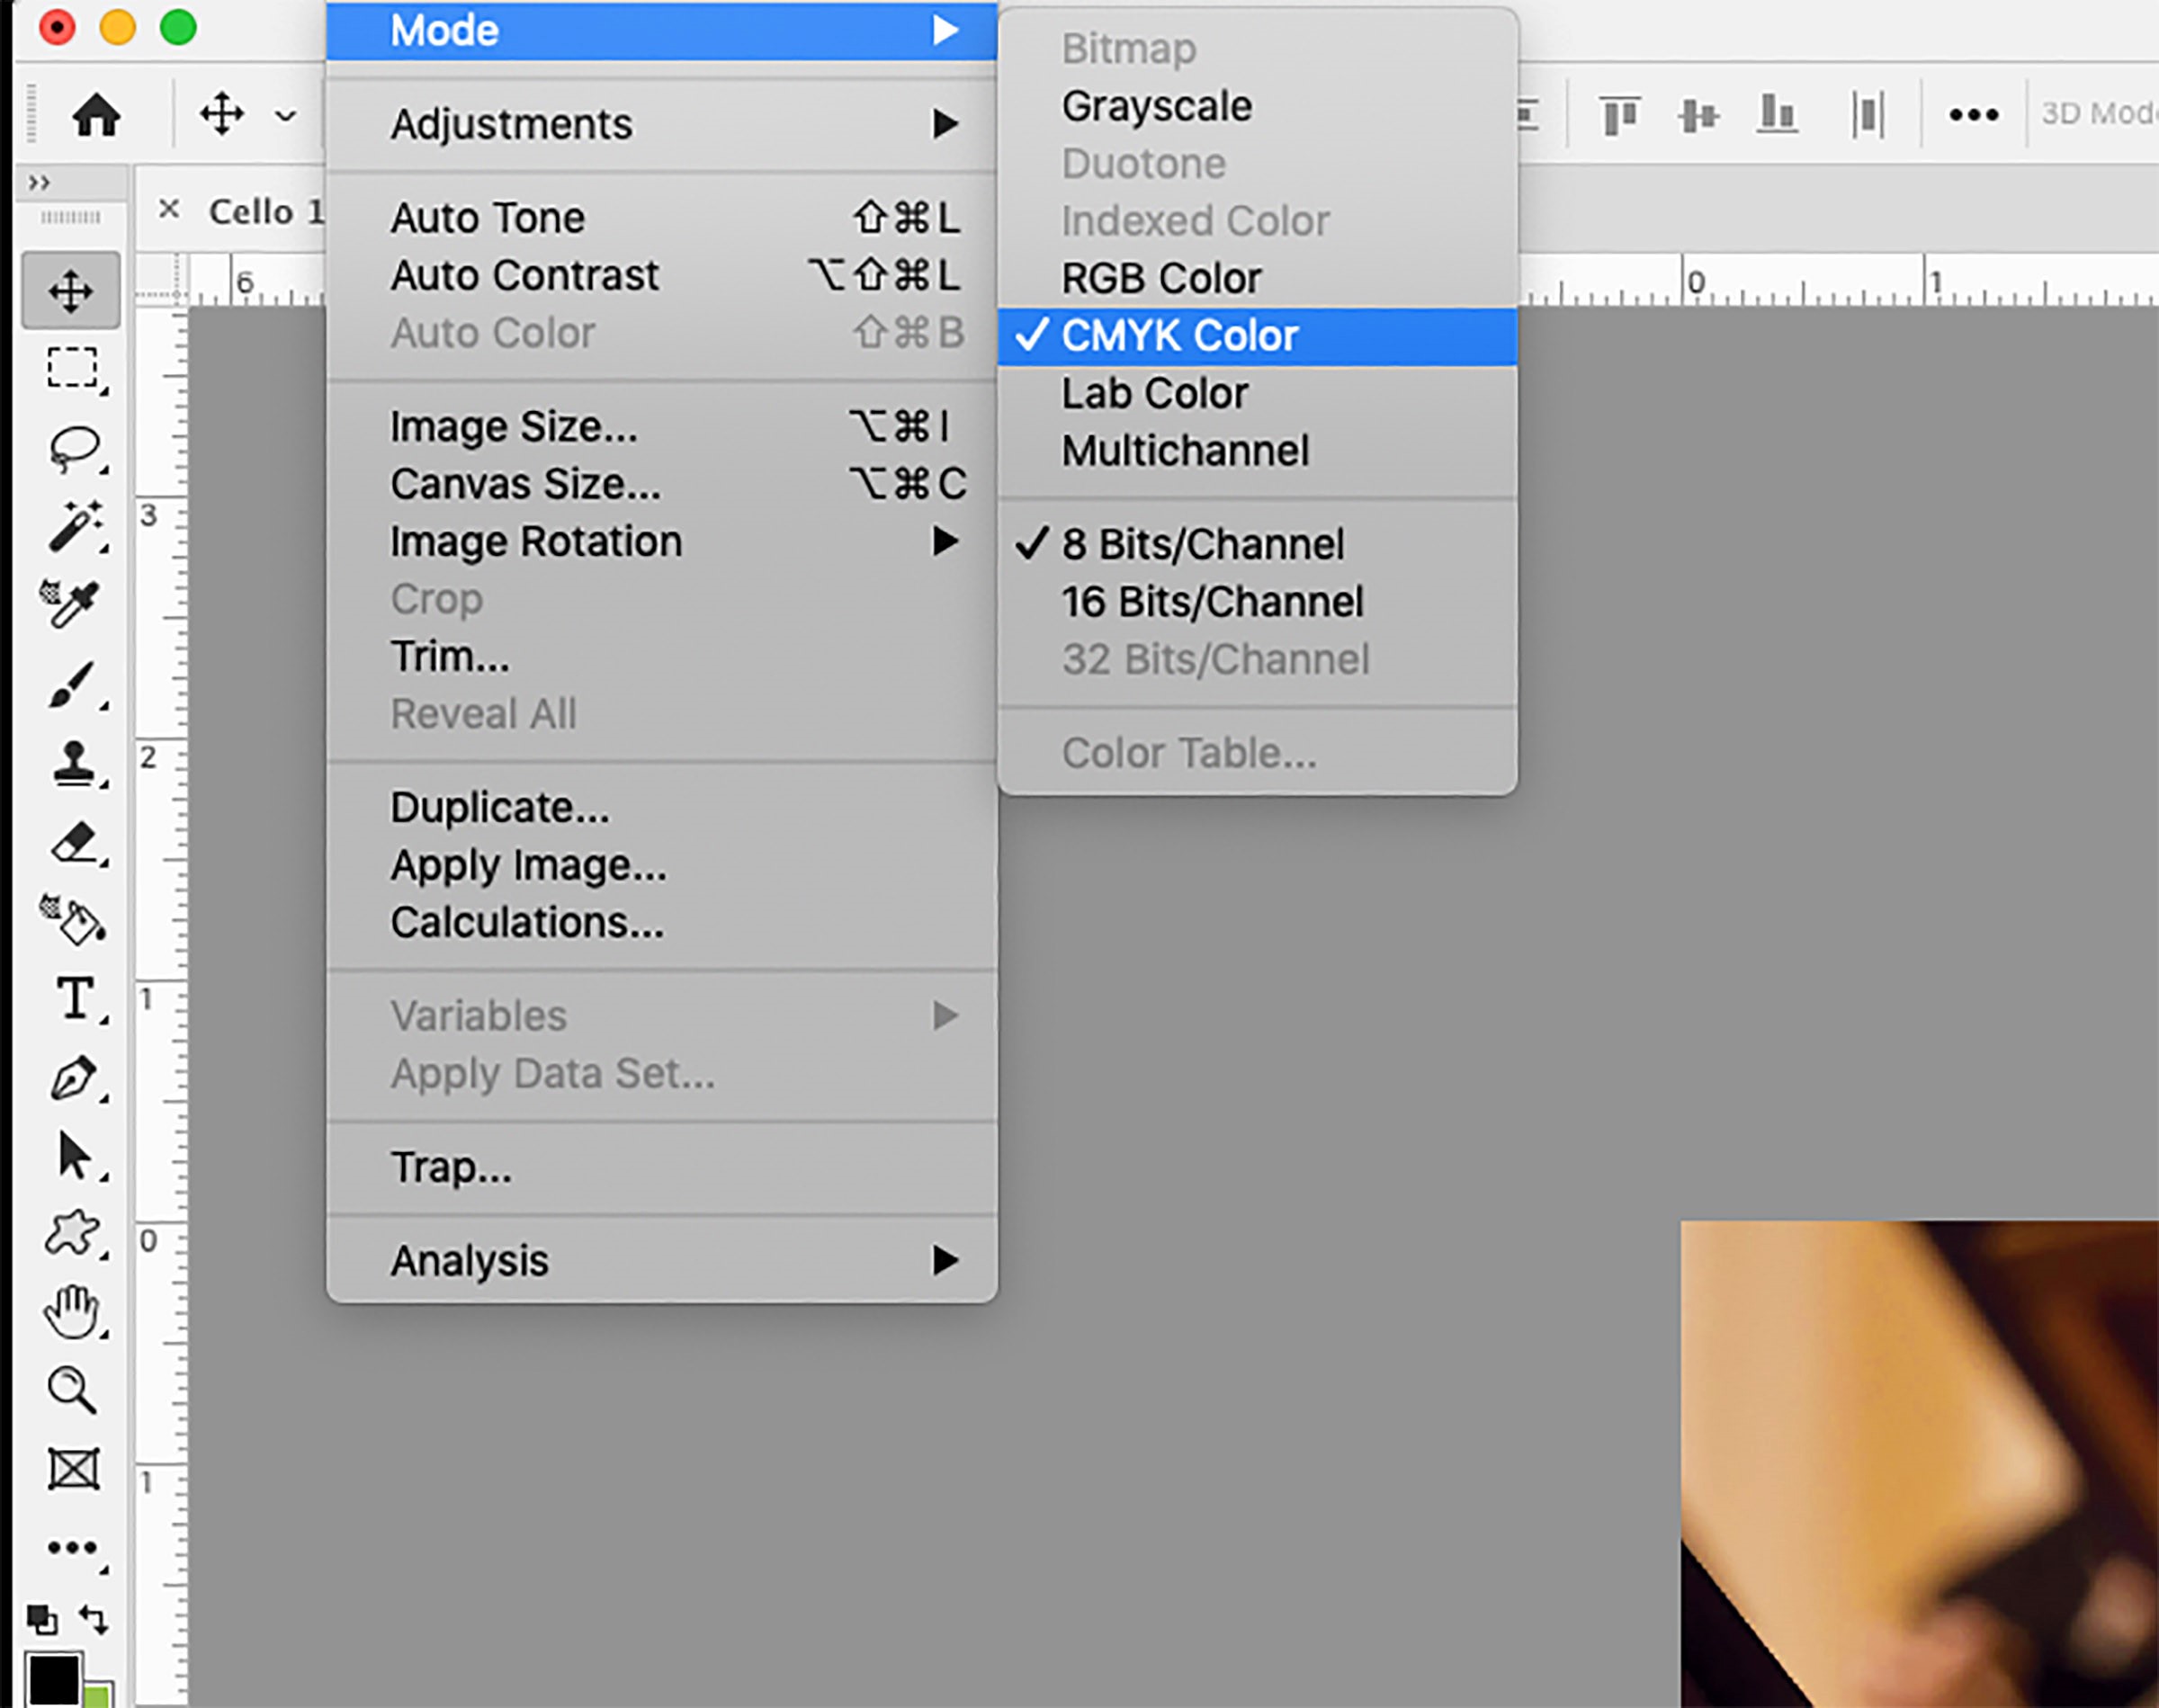Switch to the Cello 1 document tab

[x=266, y=211]
